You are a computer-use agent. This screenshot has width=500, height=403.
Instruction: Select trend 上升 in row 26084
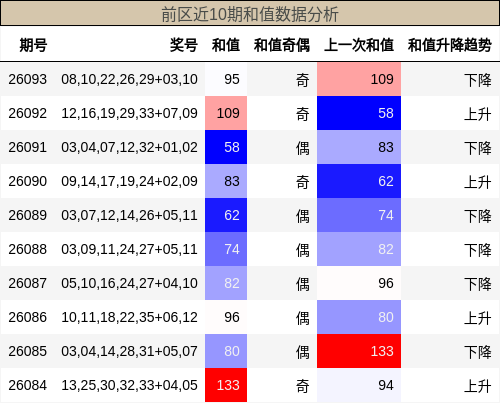[x=478, y=386]
